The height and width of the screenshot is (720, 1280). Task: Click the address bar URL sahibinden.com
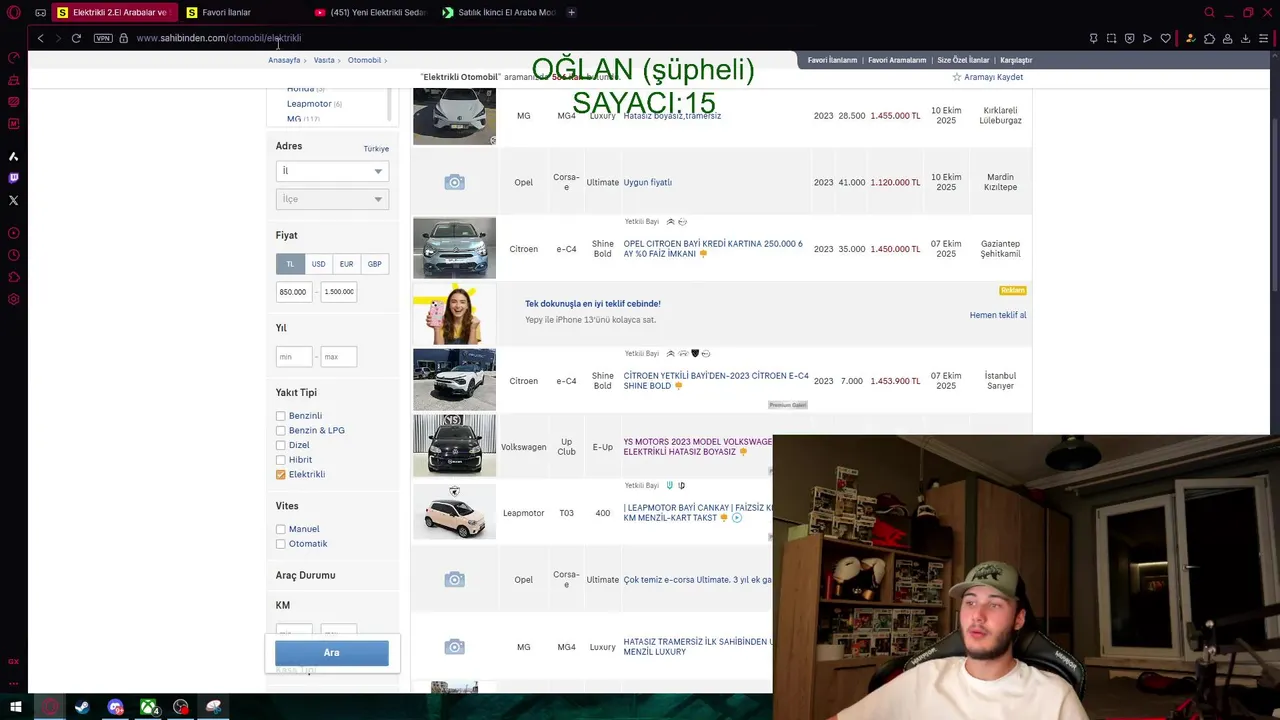pyautogui.click(x=218, y=38)
